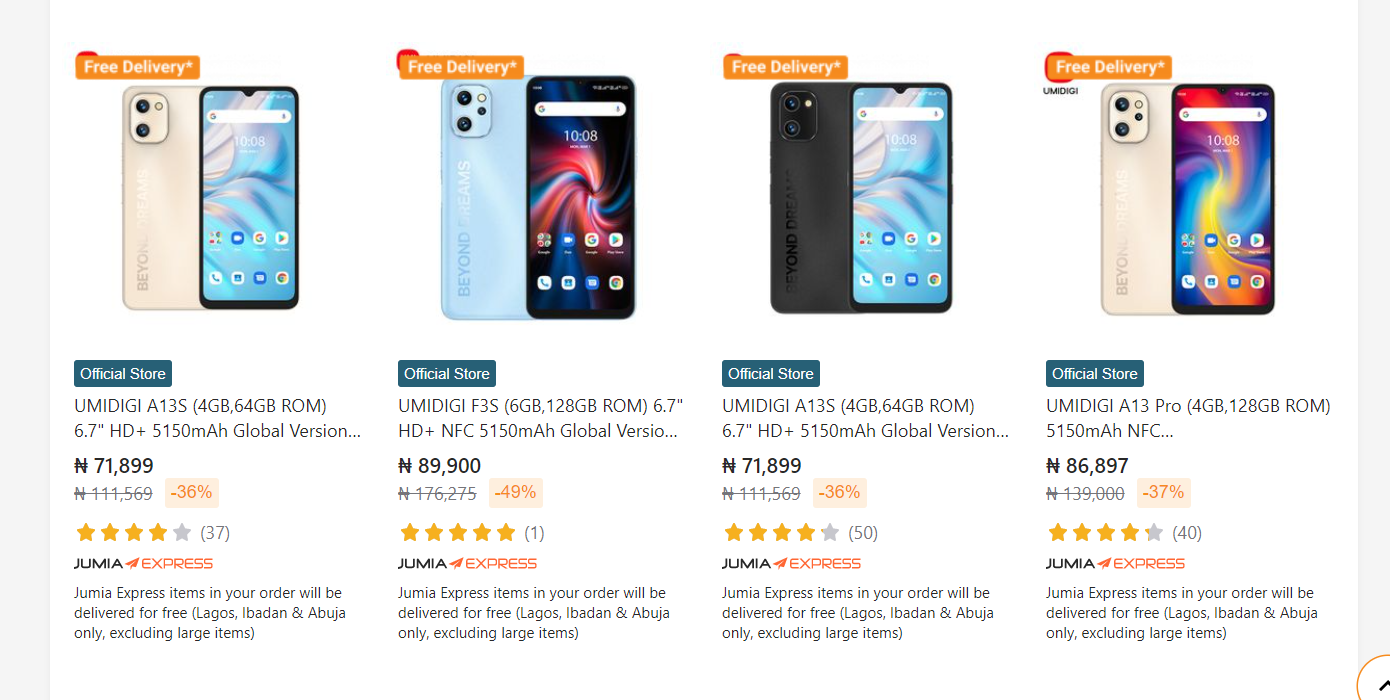The image size is (1390, 700).
Task: Open the blue UMIDIGI F3S phone image
Action: tap(538, 197)
